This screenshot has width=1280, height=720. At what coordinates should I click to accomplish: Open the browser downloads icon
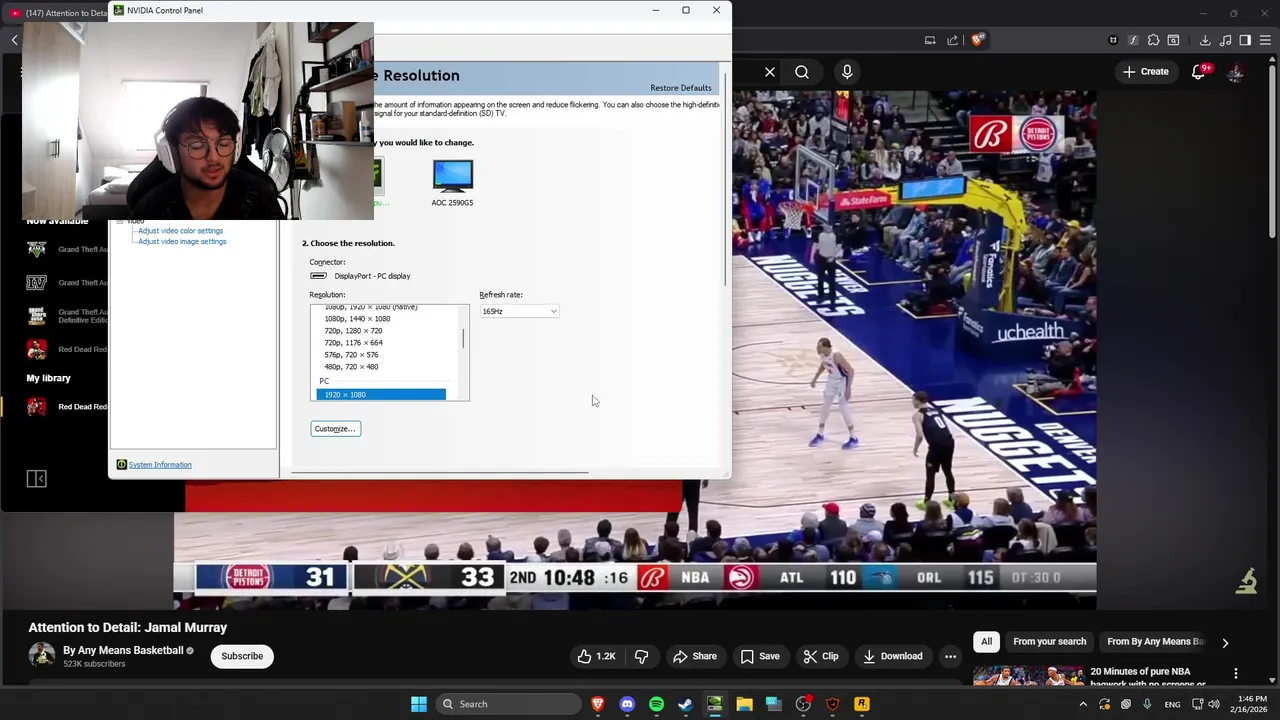pyautogui.click(x=1205, y=40)
